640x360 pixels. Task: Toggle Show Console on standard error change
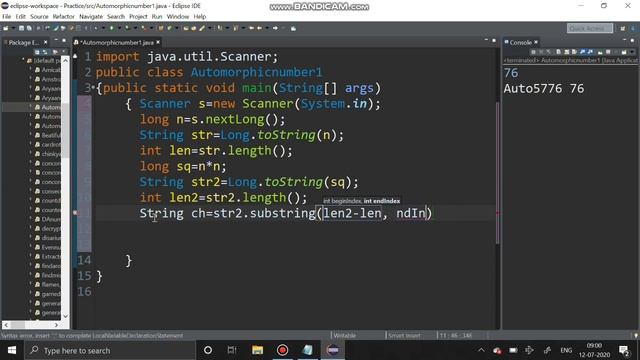tap(591, 52)
